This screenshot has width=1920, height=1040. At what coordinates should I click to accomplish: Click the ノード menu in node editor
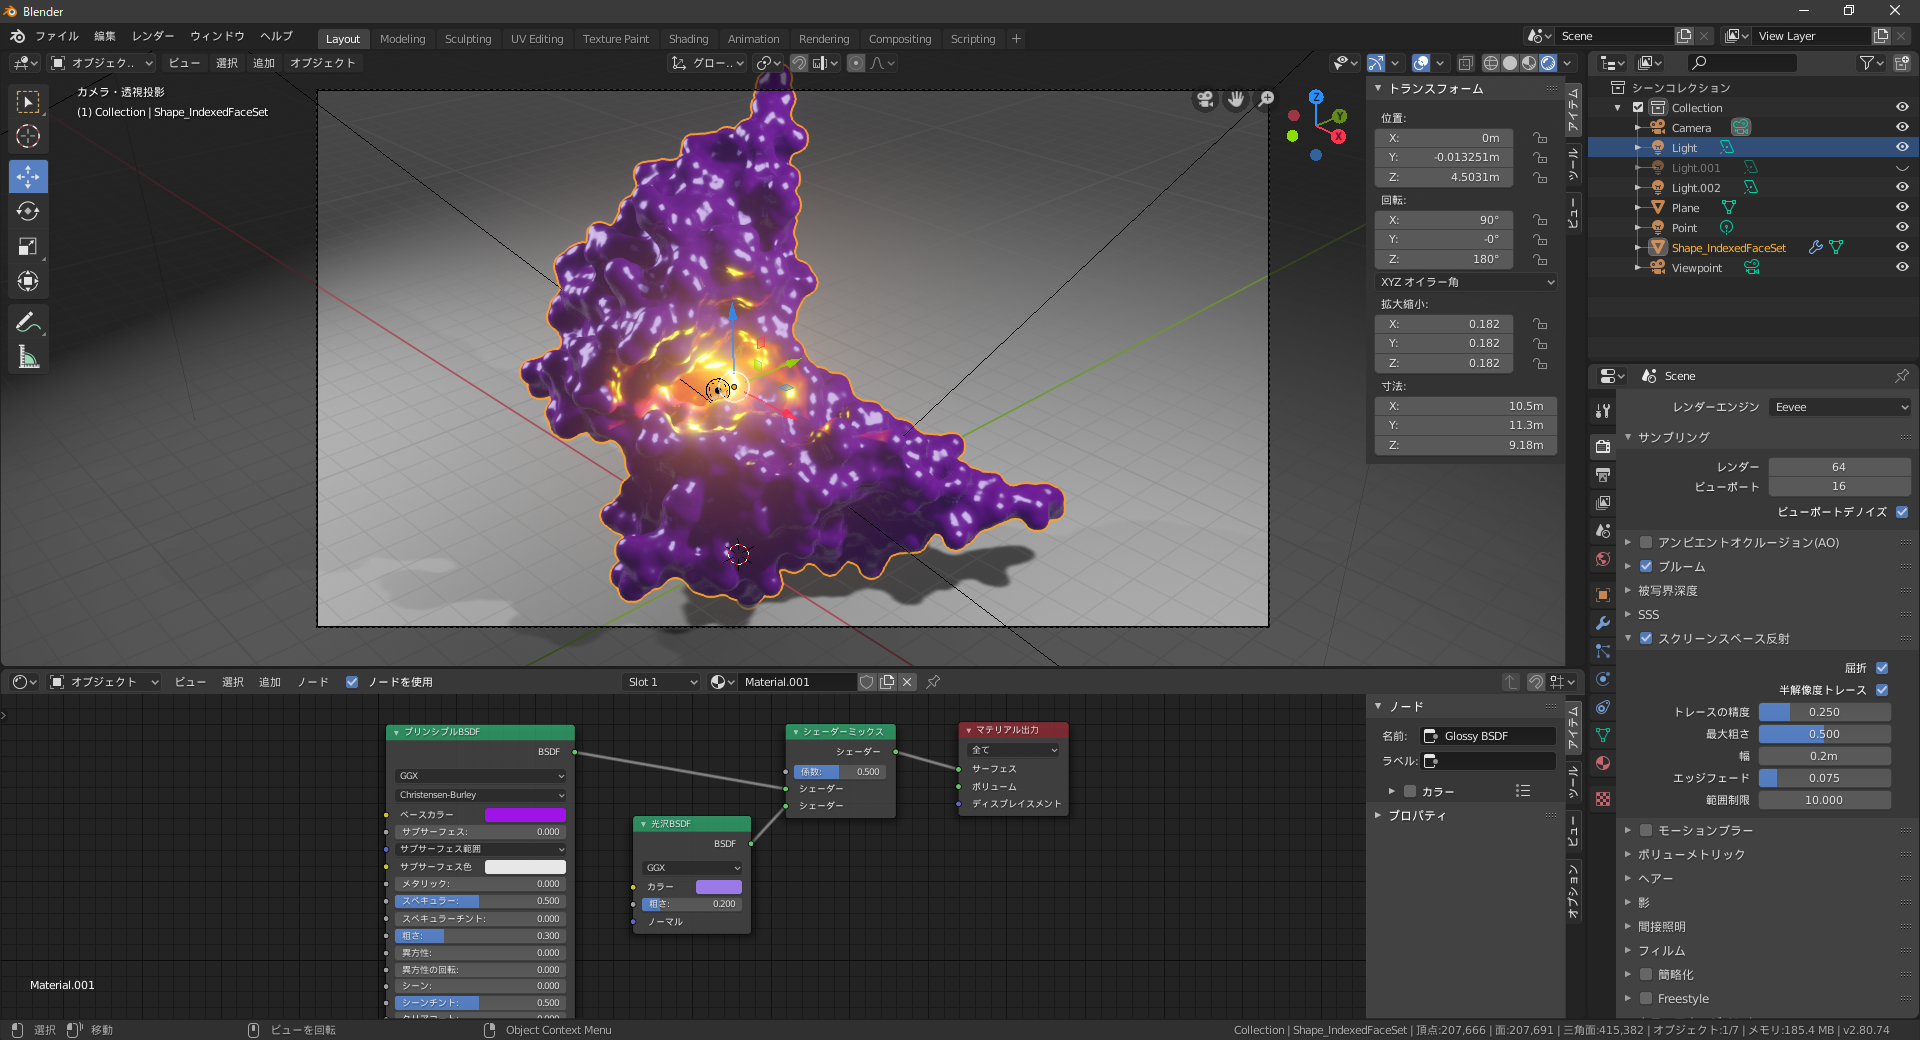click(x=312, y=682)
